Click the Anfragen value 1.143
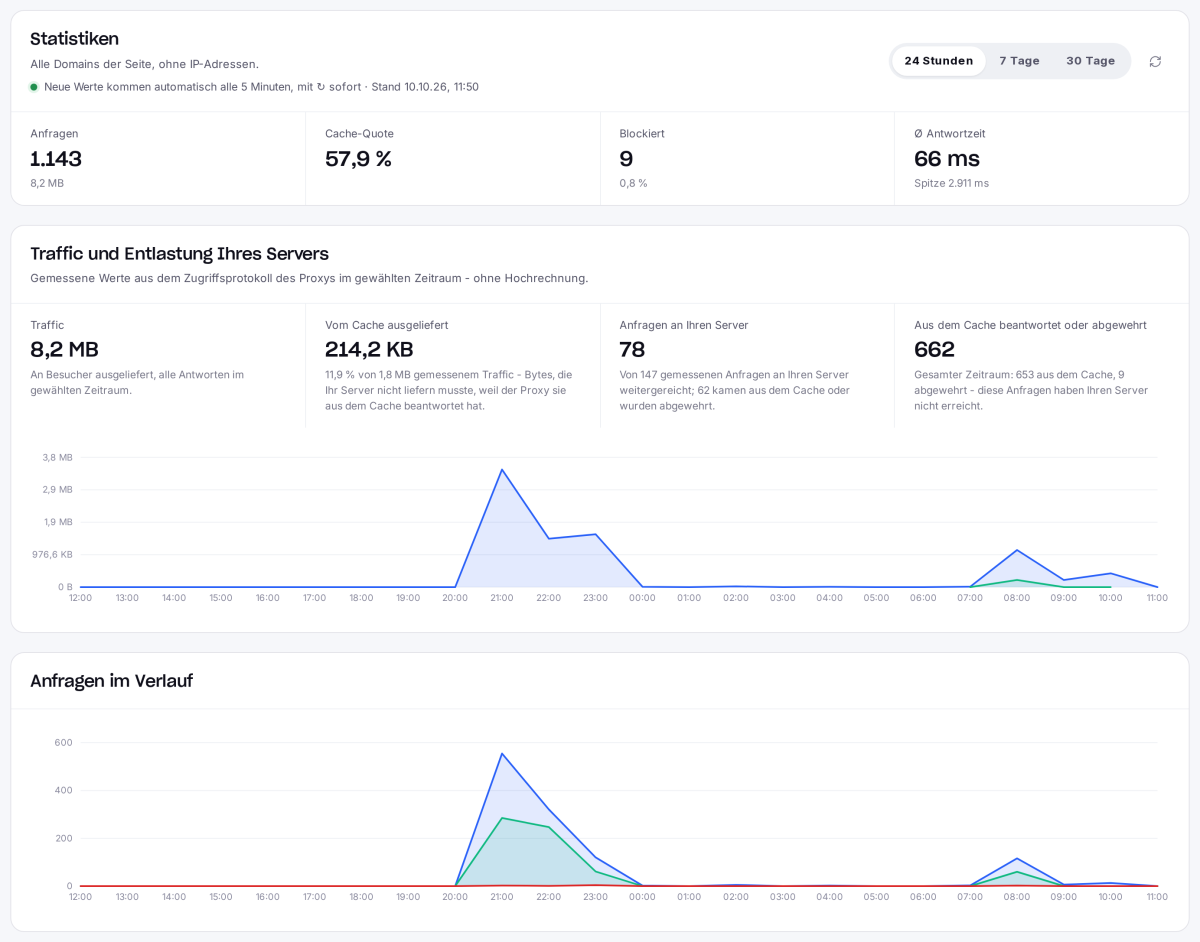Image resolution: width=1200 pixels, height=942 pixels. pos(56,159)
